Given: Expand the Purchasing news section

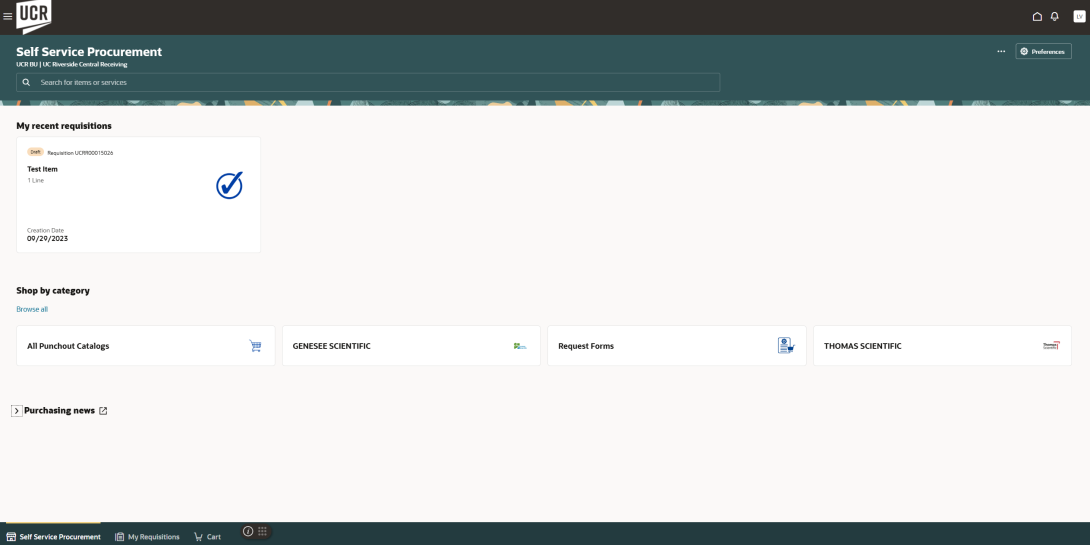Looking at the screenshot, I should (17, 411).
